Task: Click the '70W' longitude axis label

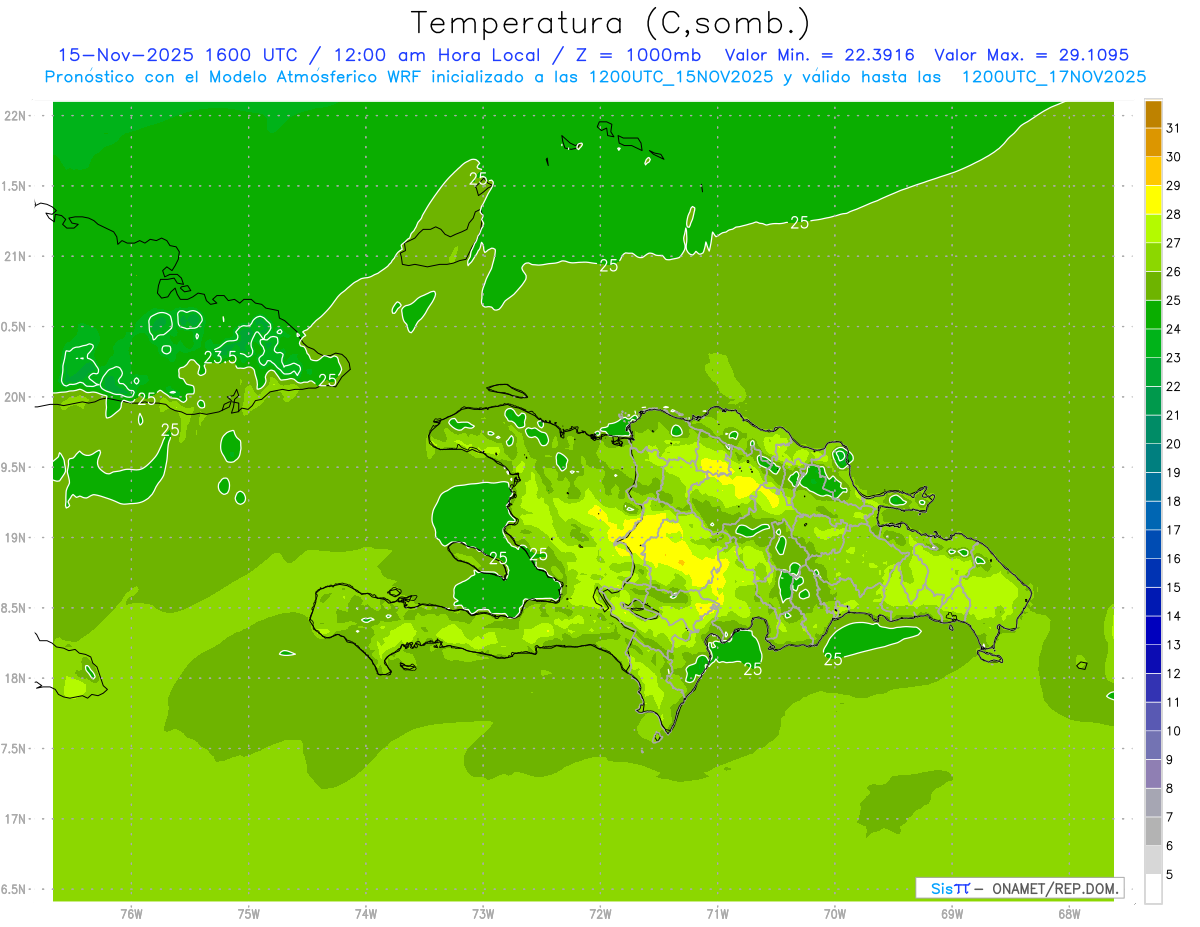Action: [x=834, y=914]
